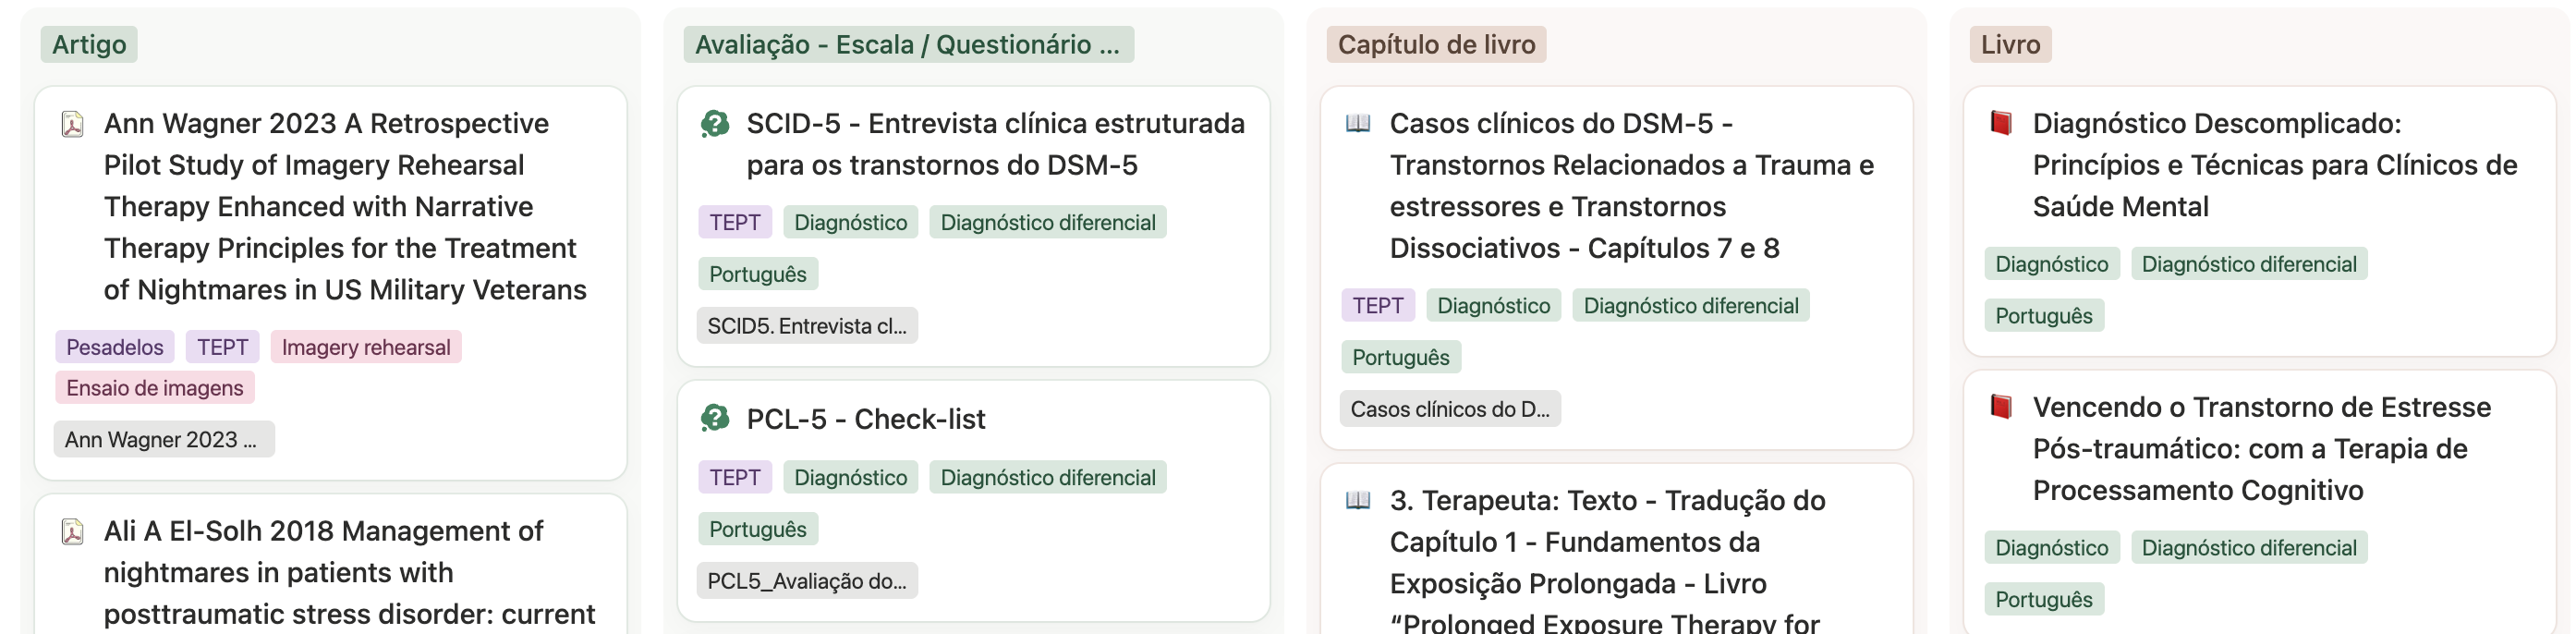Viewport: 2576px width, 634px height.
Task: Click the question mark icon beside PCL-5 Check-list
Action: click(x=715, y=419)
